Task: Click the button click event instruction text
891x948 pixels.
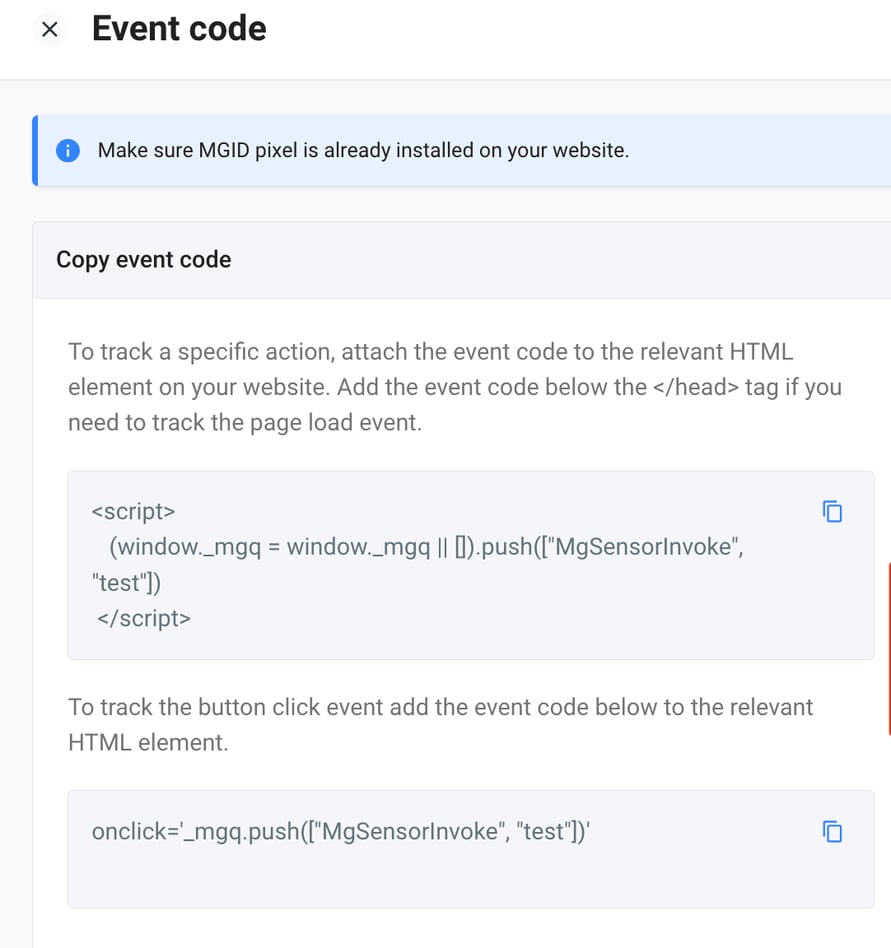Action: pyautogui.click(x=440, y=707)
